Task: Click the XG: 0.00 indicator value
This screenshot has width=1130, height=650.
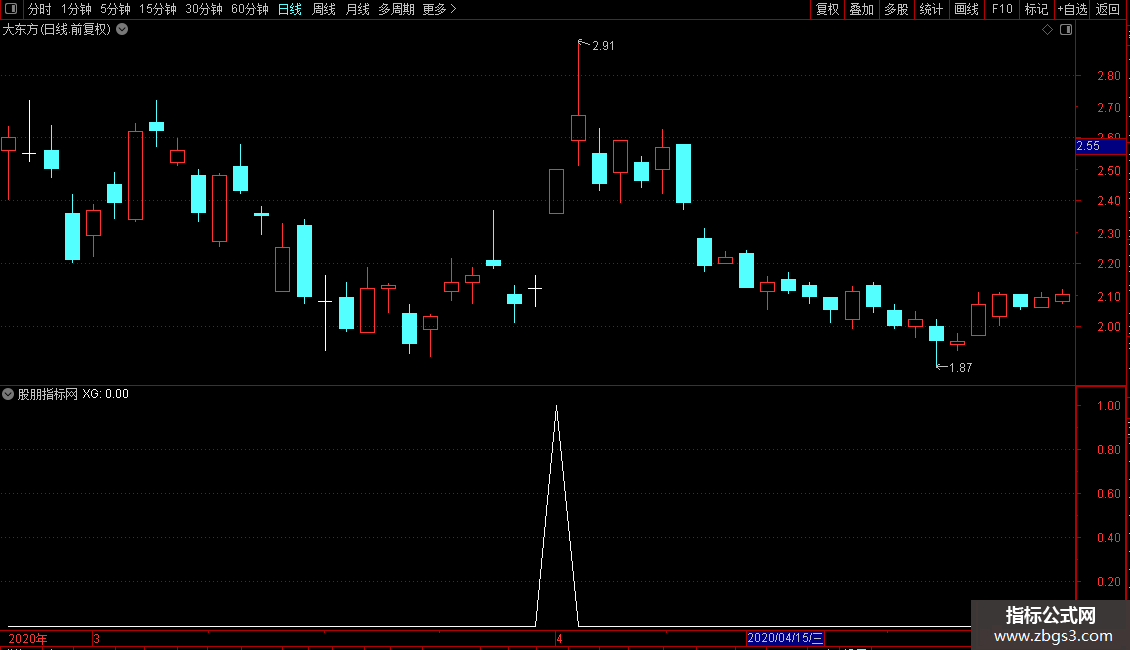Action: [105, 394]
